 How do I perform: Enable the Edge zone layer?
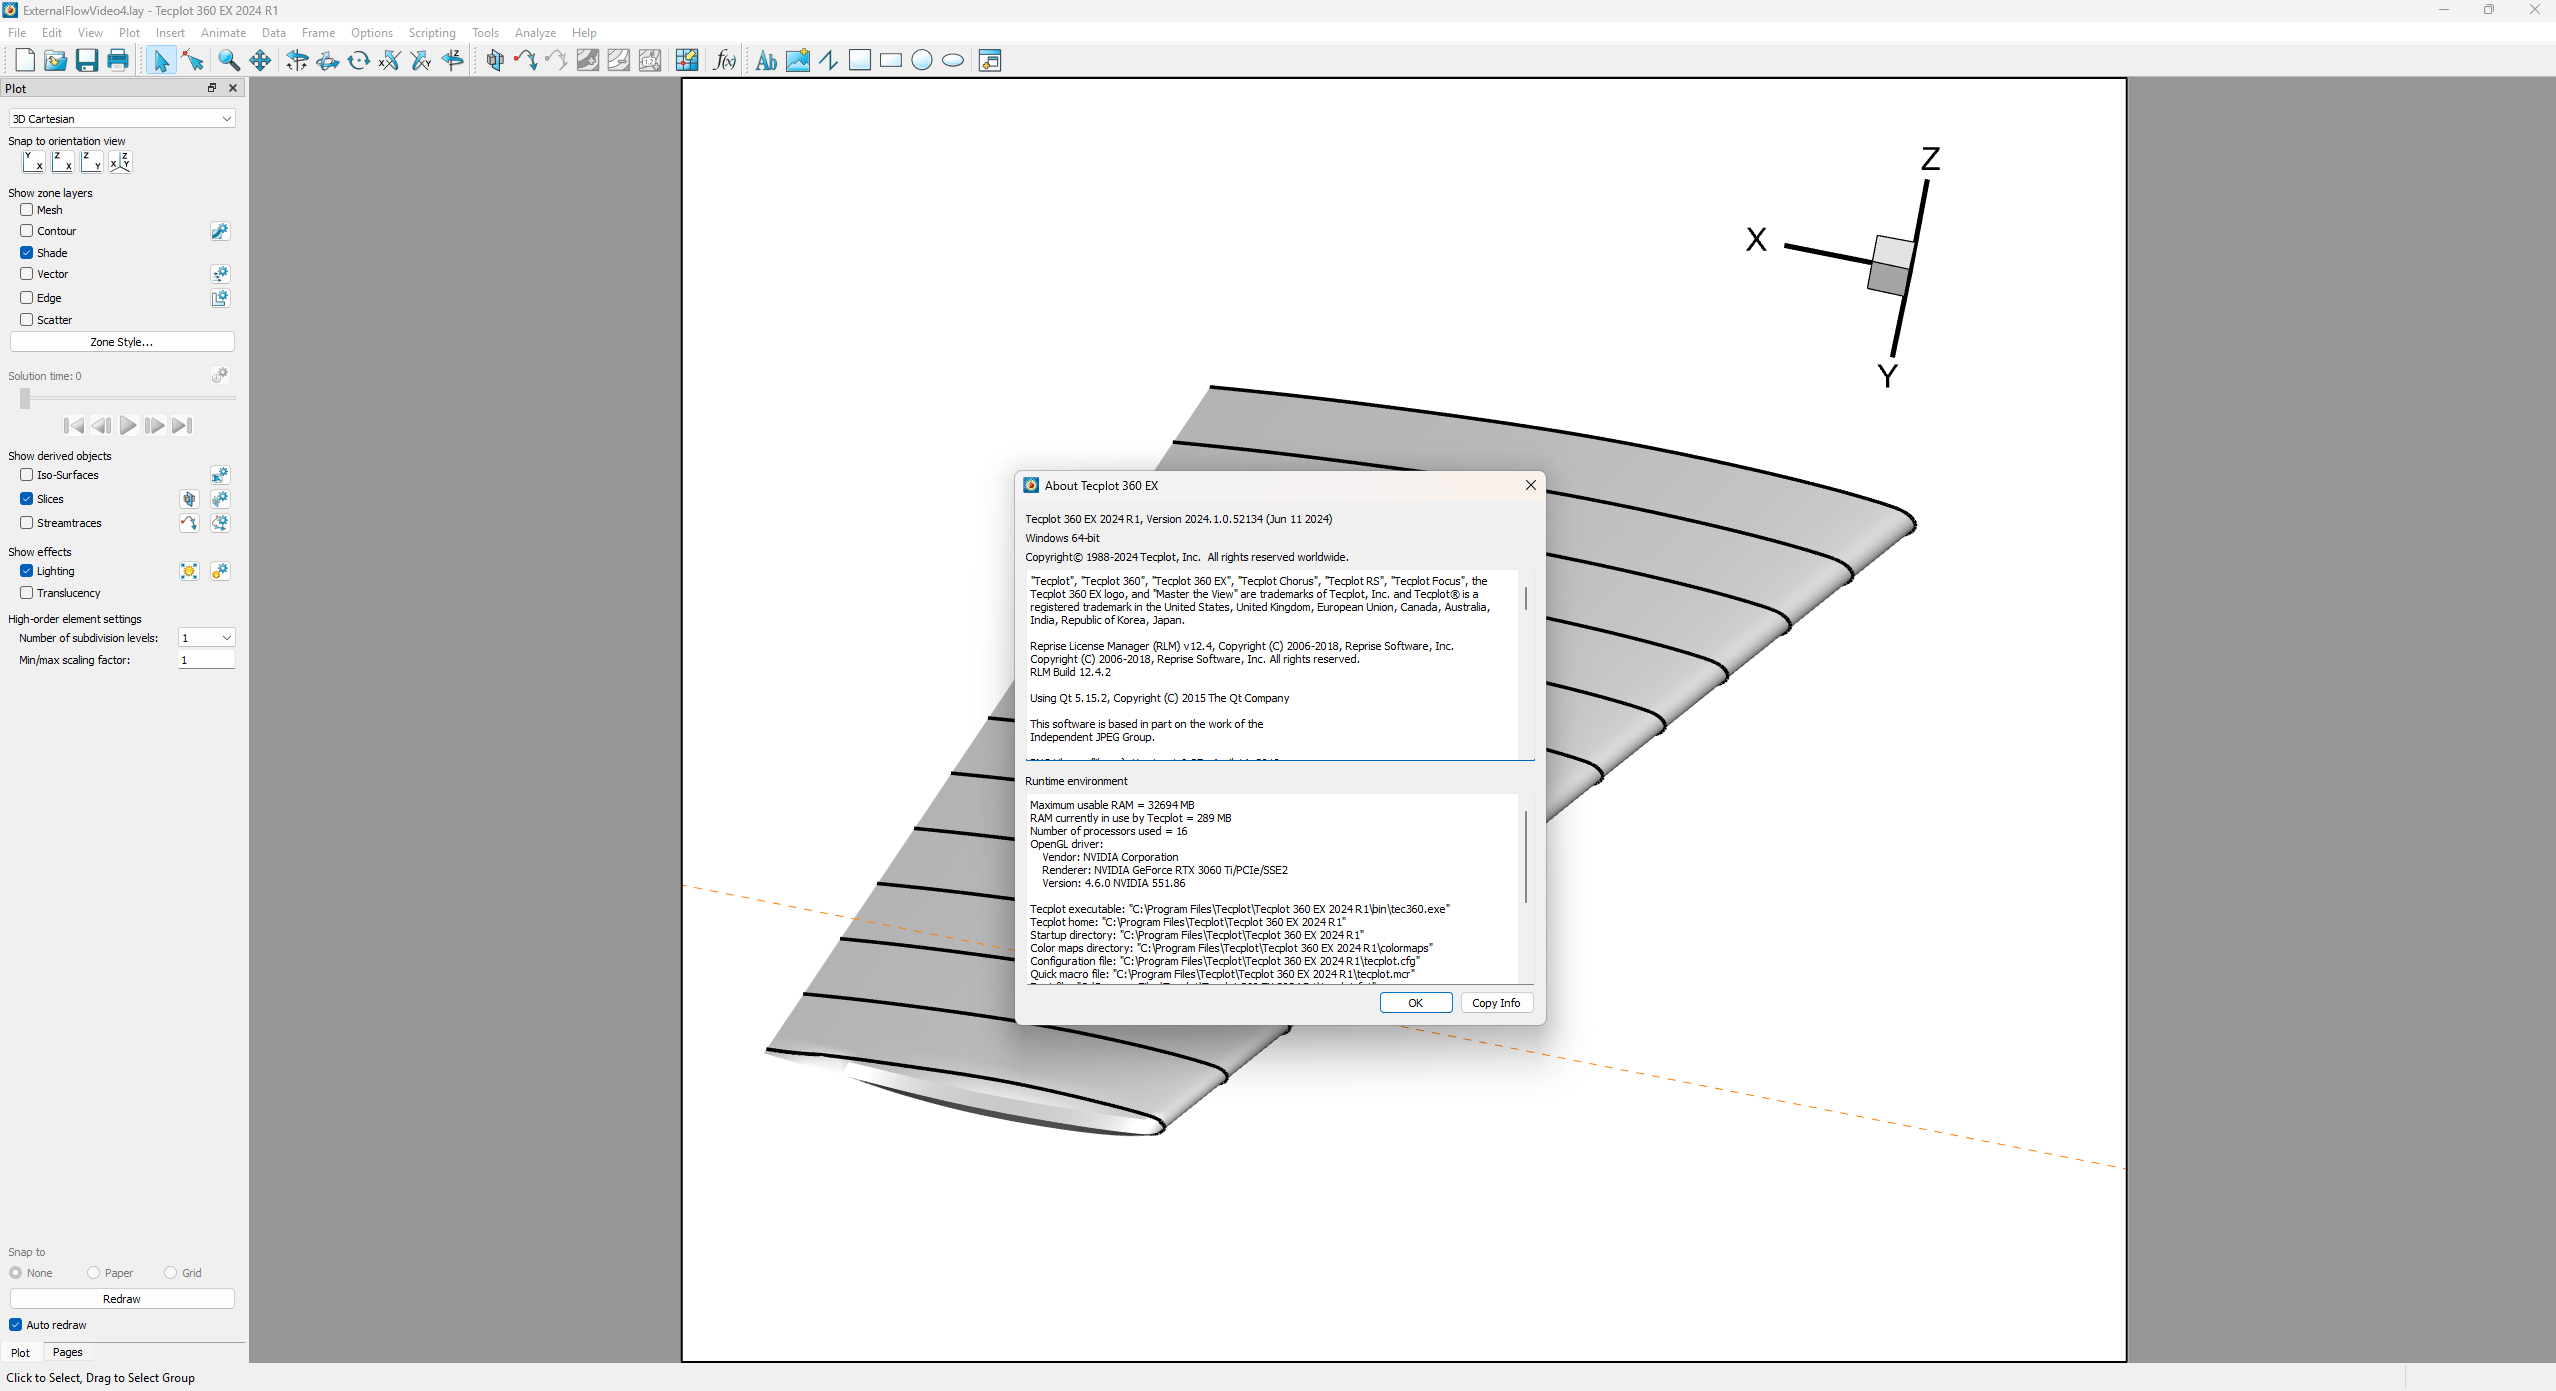[x=27, y=298]
